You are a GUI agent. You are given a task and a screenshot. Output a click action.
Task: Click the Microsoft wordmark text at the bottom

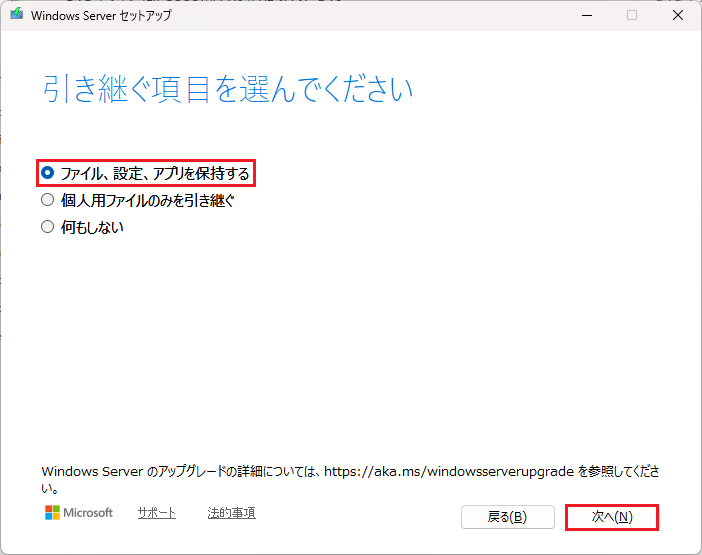point(88,513)
